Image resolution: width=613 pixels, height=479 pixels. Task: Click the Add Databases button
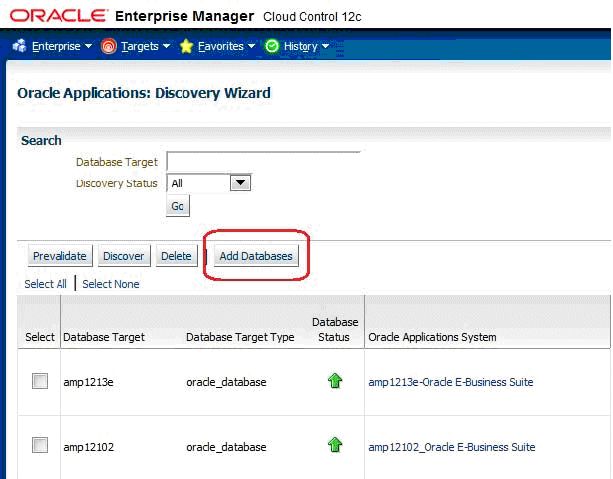point(256,256)
